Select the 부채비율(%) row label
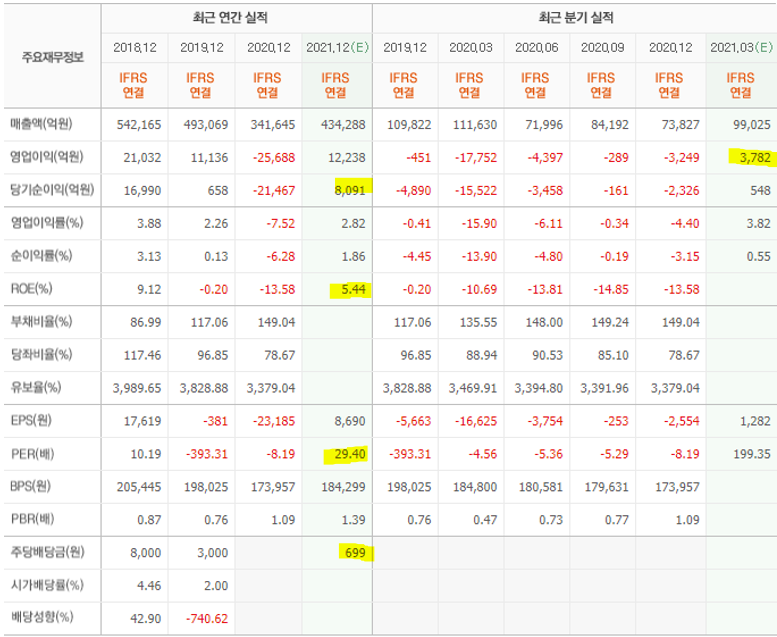The image size is (777, 637). tap(42, 322)
